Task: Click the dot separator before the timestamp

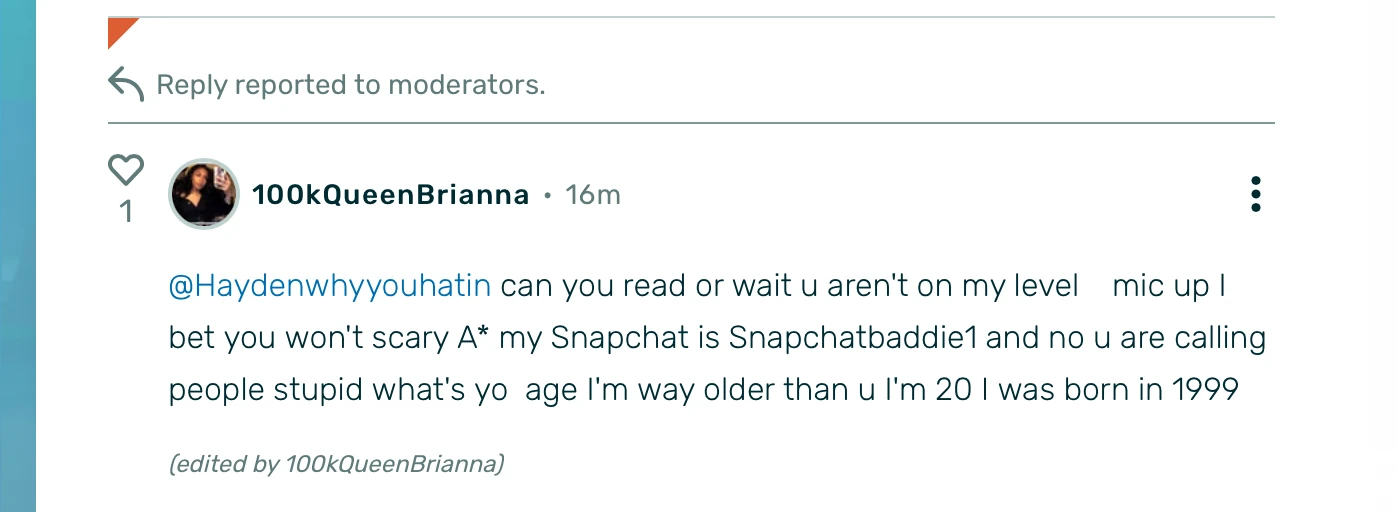Action: [x=548, y=196]
